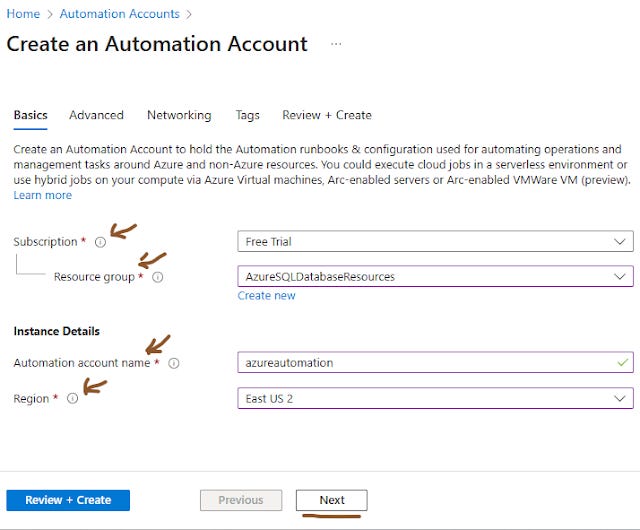The width and height of the screenshot is (640, 530).
Task: Click the Automation account name label
Action: pos(82,363)
